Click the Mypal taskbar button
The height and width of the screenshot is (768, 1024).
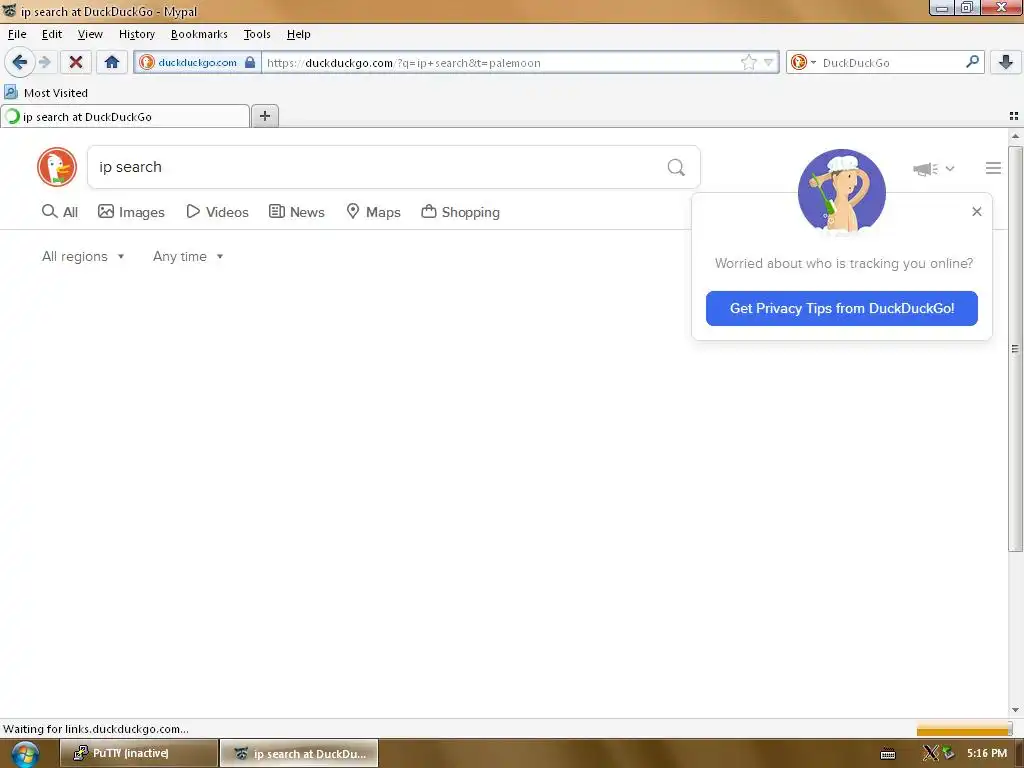pos(299,754)
